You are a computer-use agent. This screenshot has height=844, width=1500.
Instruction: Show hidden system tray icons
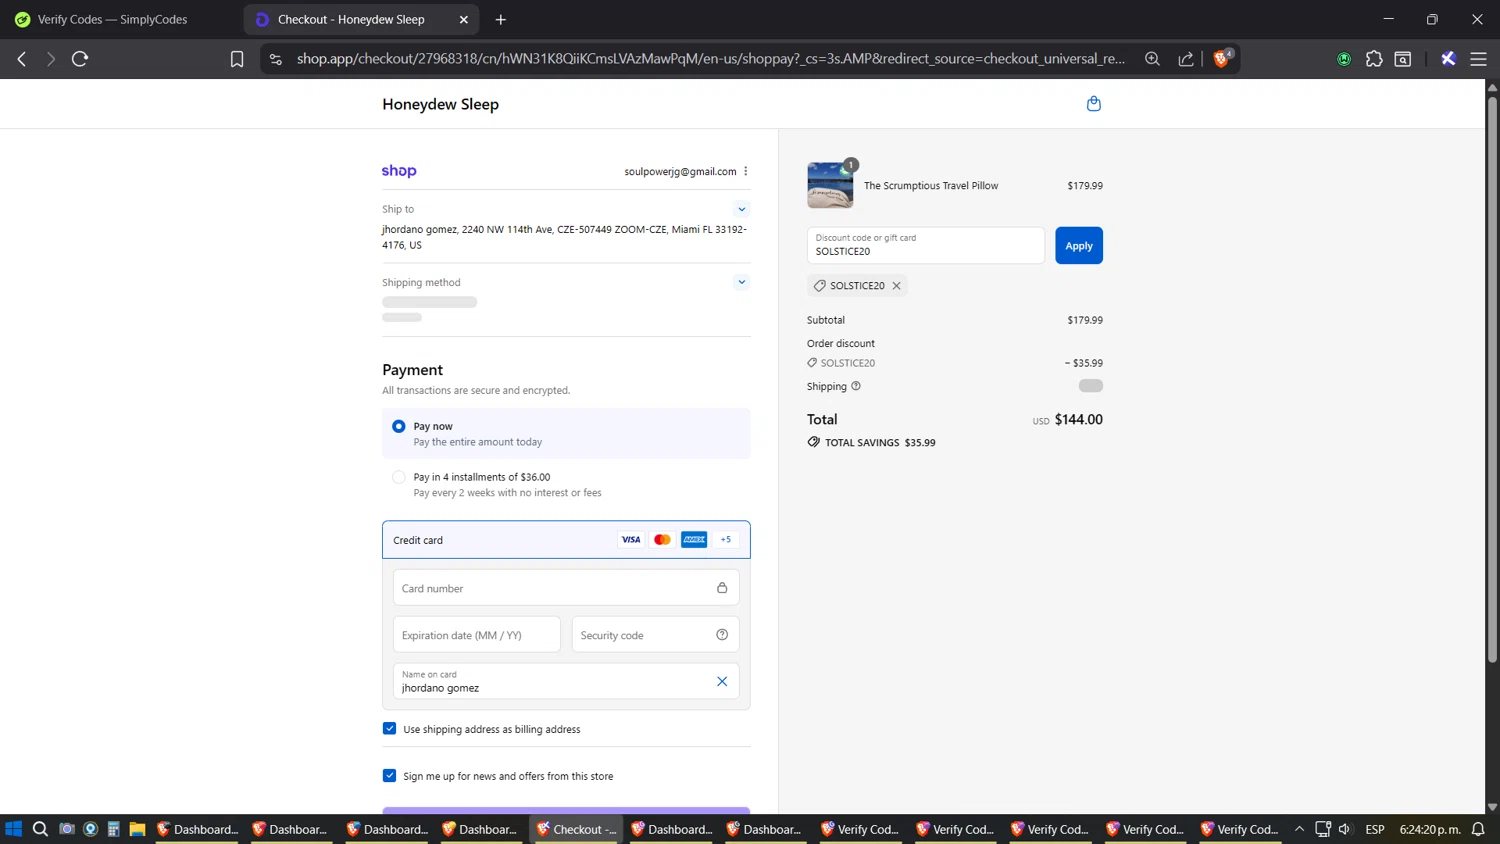coord(1299,829)
